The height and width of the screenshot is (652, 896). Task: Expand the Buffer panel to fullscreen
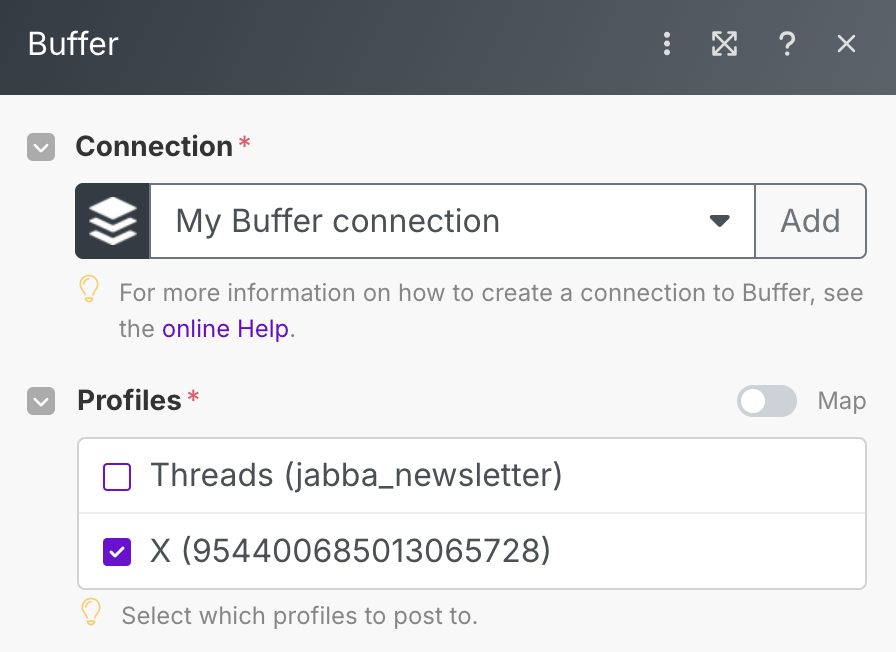point(724,44)
